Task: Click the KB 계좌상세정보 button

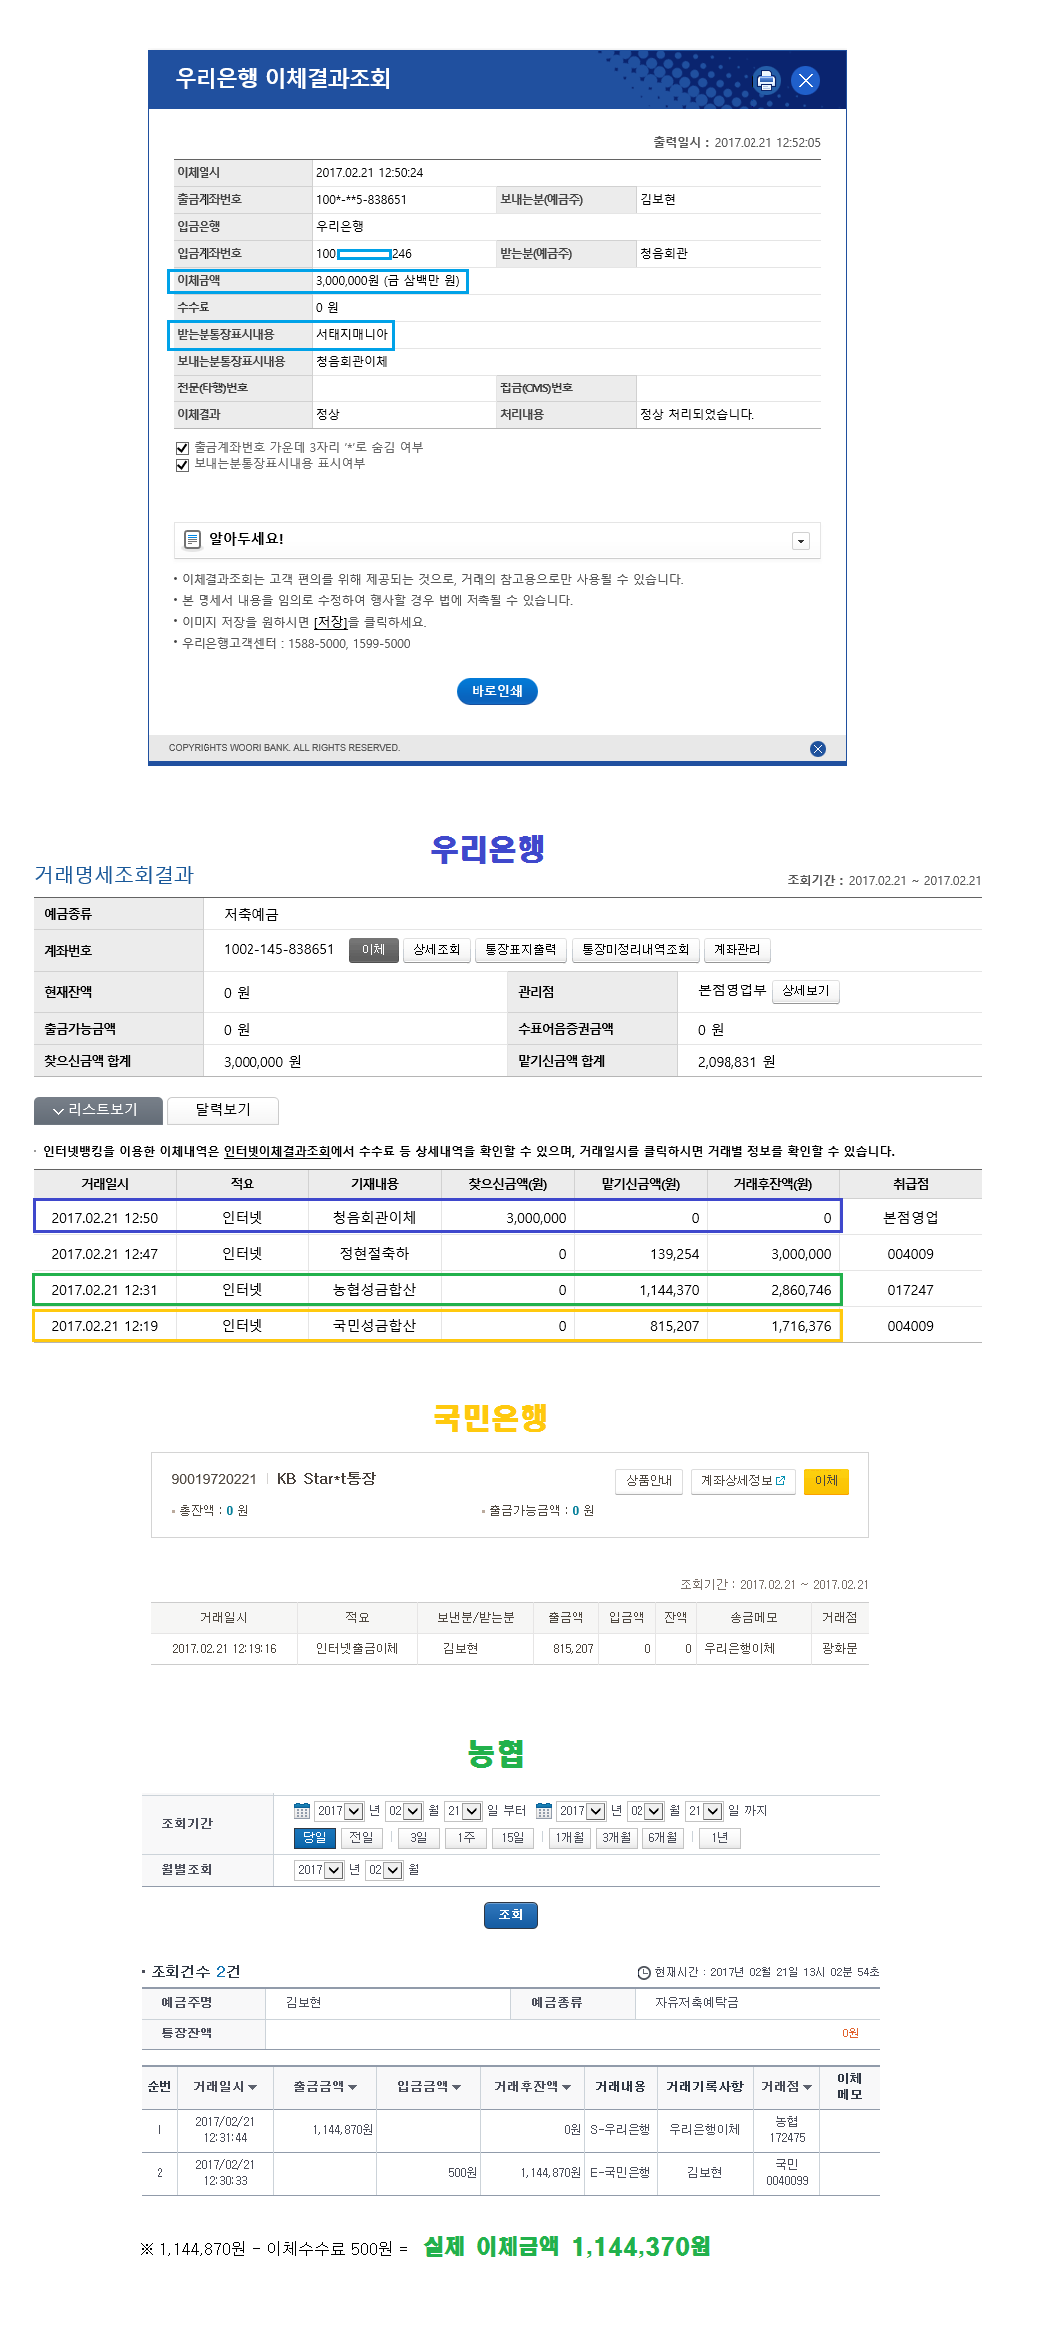Action: (743, 1481)
